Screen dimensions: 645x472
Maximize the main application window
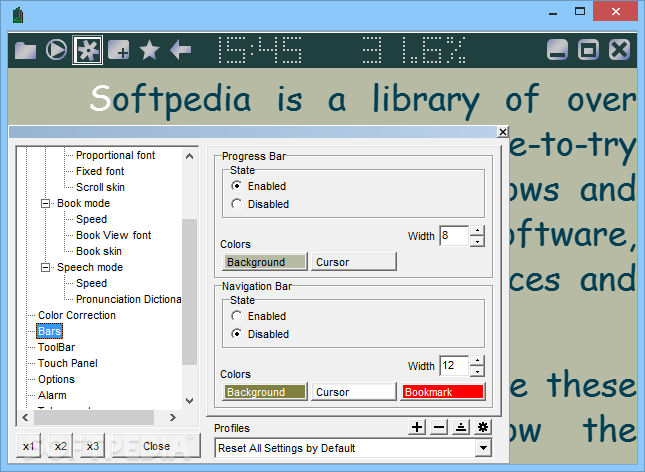pos(580,12)
